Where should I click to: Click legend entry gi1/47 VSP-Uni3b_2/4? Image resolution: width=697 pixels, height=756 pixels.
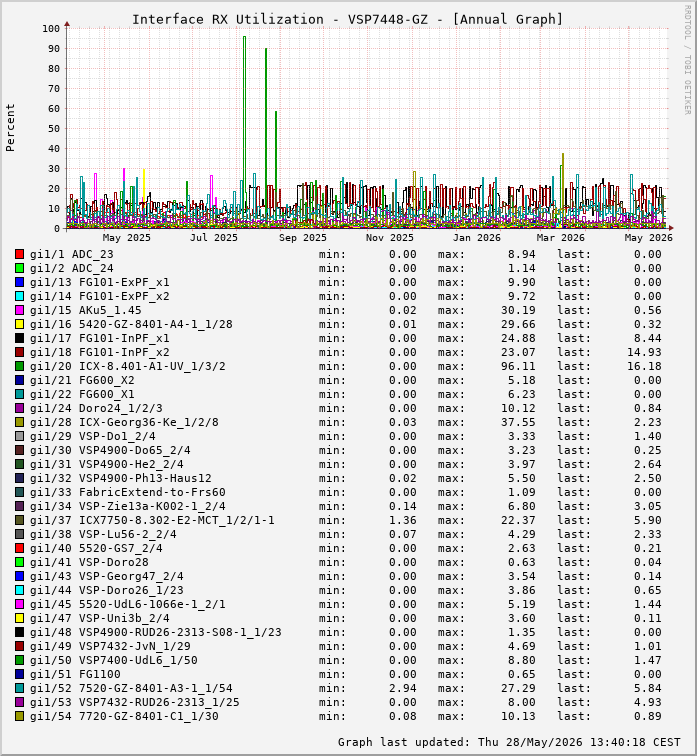(x=99, y=618)
